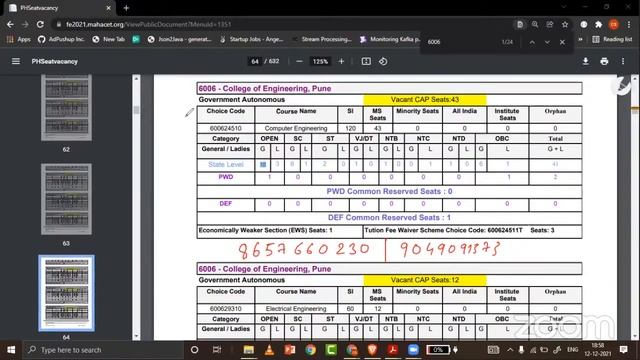Open the Stream Processing bookmark
The height and width of the screenshot is (360, 640).
(x=322, y=40)
